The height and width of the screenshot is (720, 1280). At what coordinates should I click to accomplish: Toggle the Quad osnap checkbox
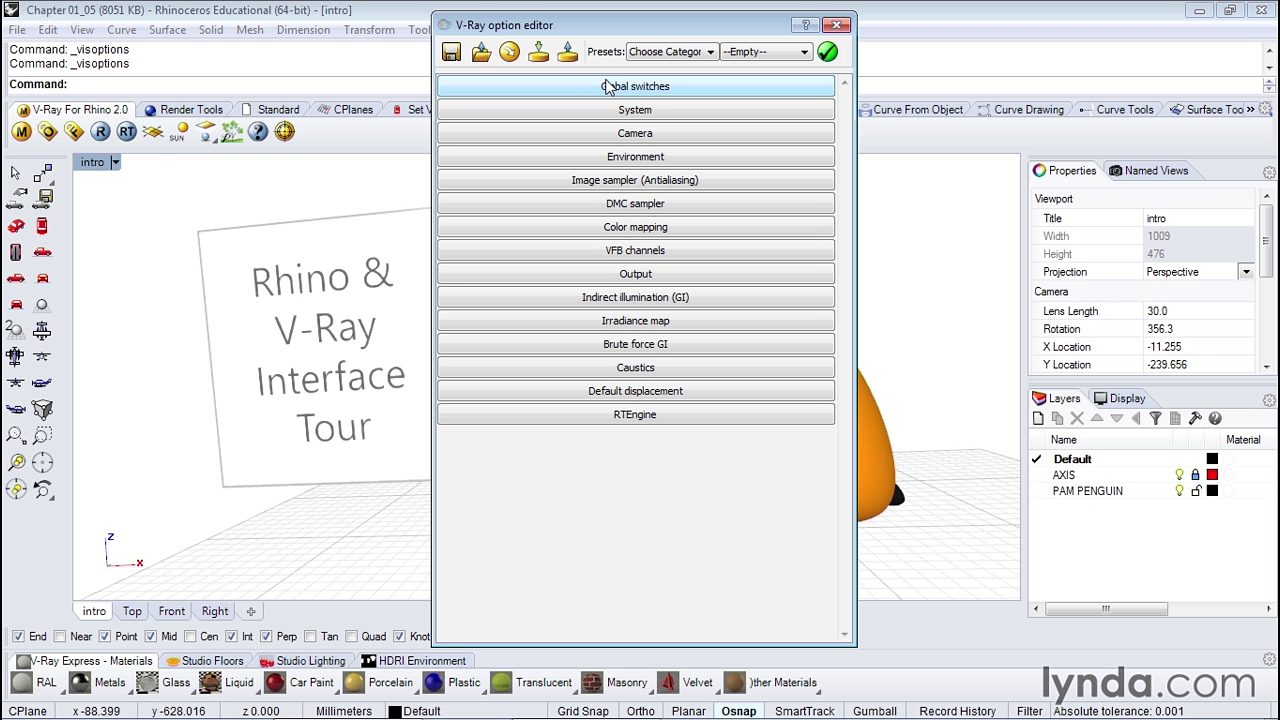(351, 637)
